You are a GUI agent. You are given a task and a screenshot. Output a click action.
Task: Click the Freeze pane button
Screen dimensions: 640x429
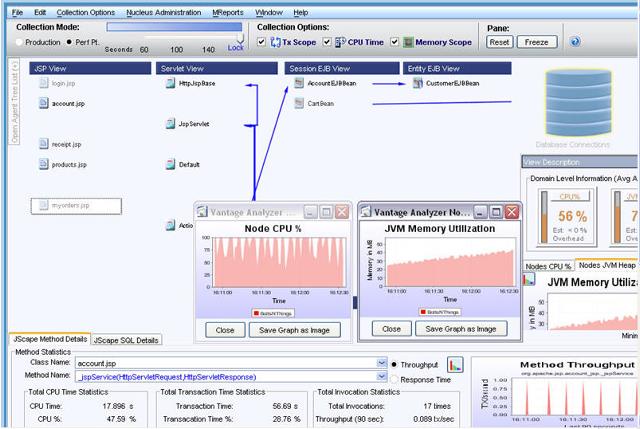pos(537,42)
